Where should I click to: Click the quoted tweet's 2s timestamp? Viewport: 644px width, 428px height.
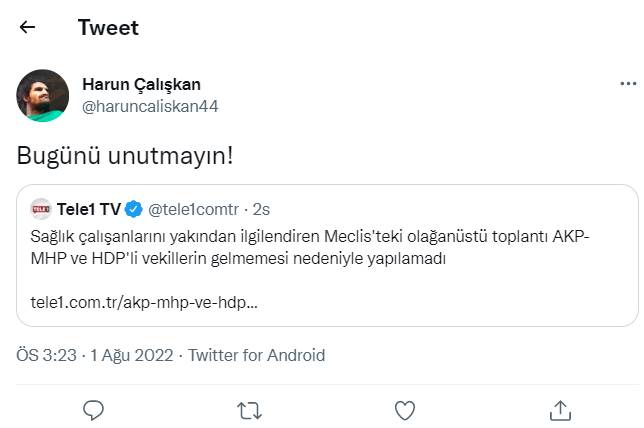click(261, 209)
